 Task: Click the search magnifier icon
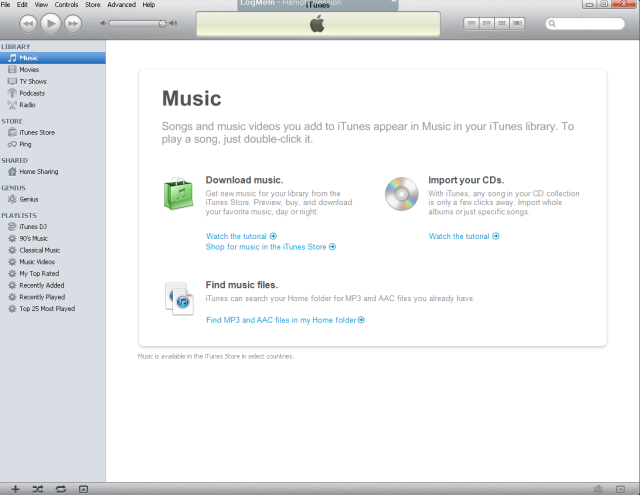pos(552,24)
